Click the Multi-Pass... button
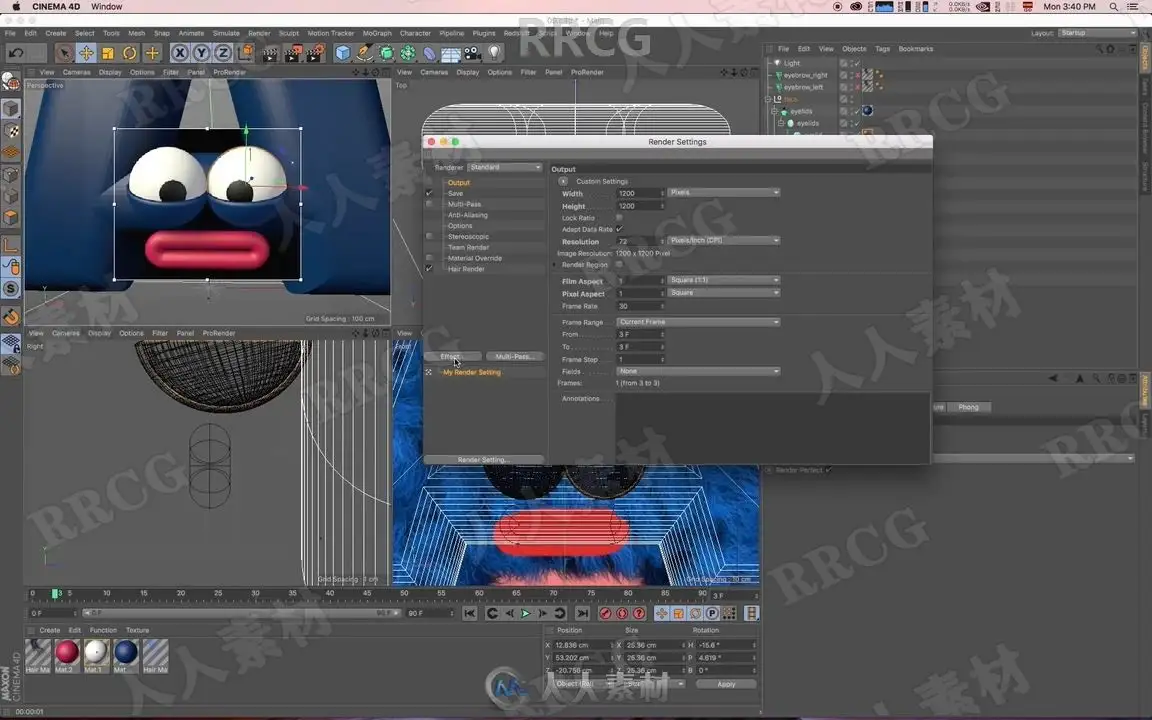 [x=514, y=356]
